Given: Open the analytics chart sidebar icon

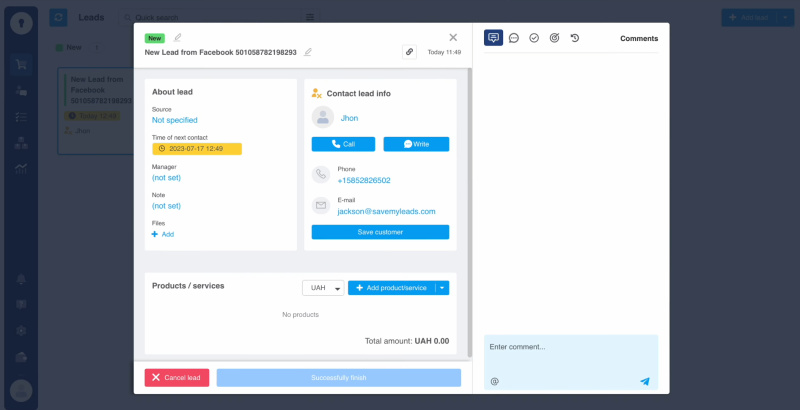Looking at the screenshot, I should tap(21, 169).
